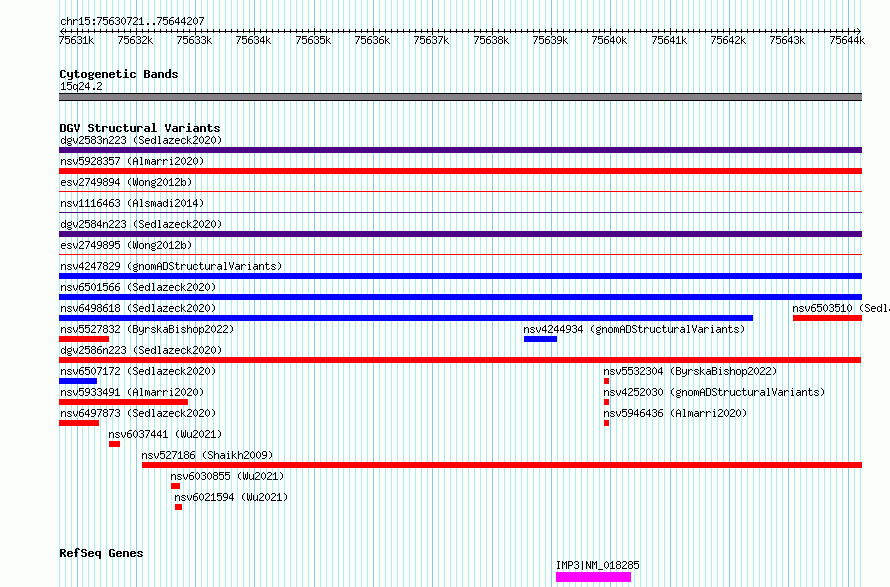Select nsv5933491 (Almarri2020) label

(x=132, y=392)
